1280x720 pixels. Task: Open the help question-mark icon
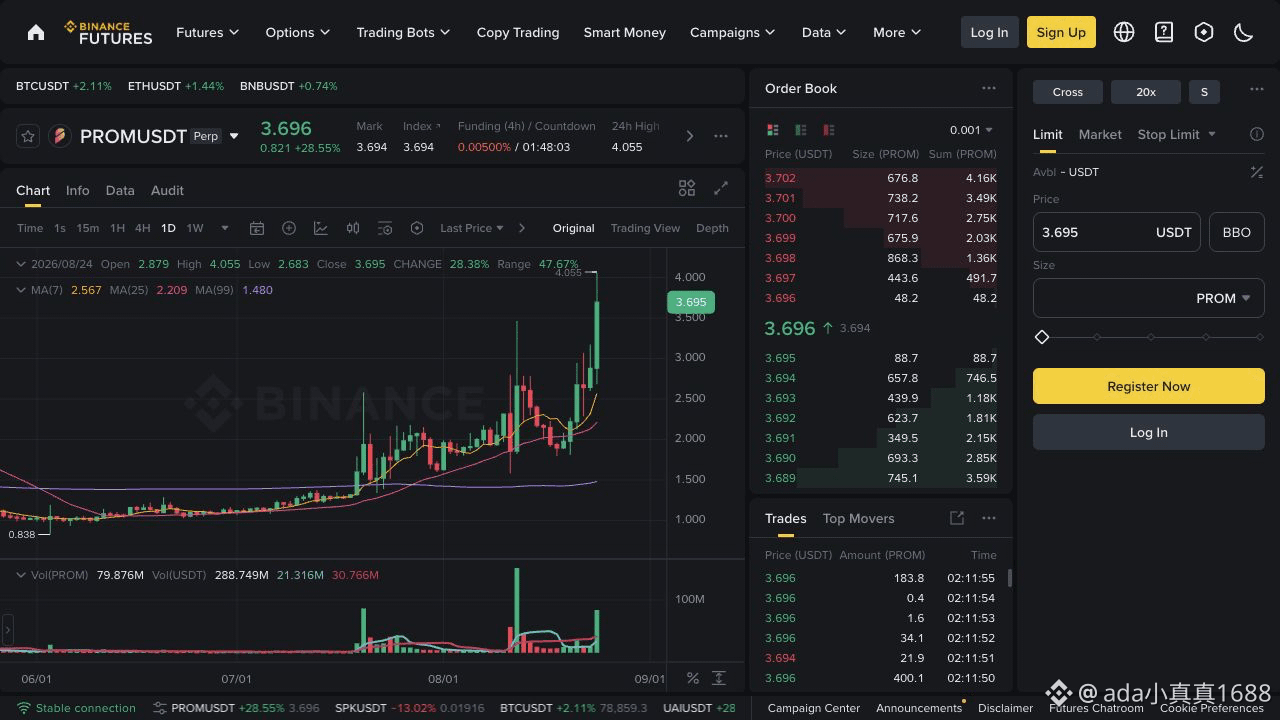(x=1164, y=32)
